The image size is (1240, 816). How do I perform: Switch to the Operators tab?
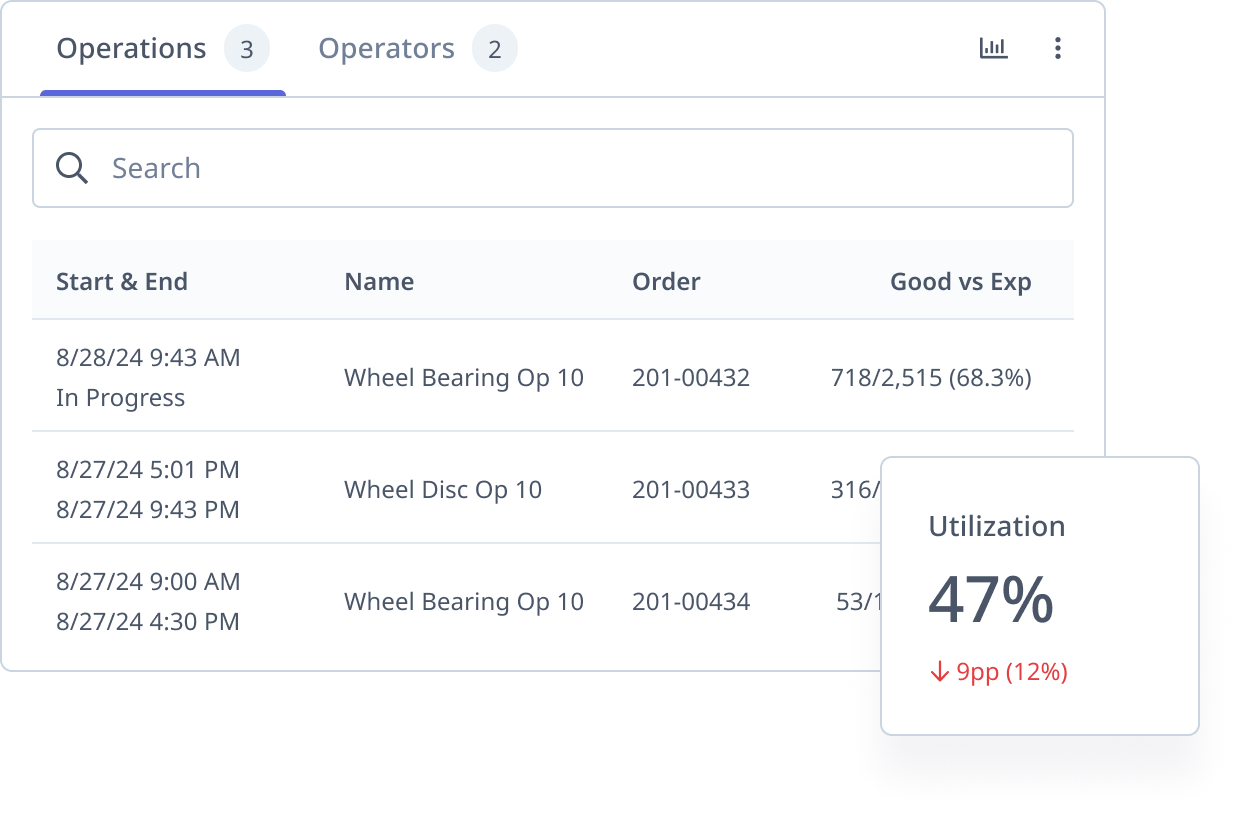(386, 47)
